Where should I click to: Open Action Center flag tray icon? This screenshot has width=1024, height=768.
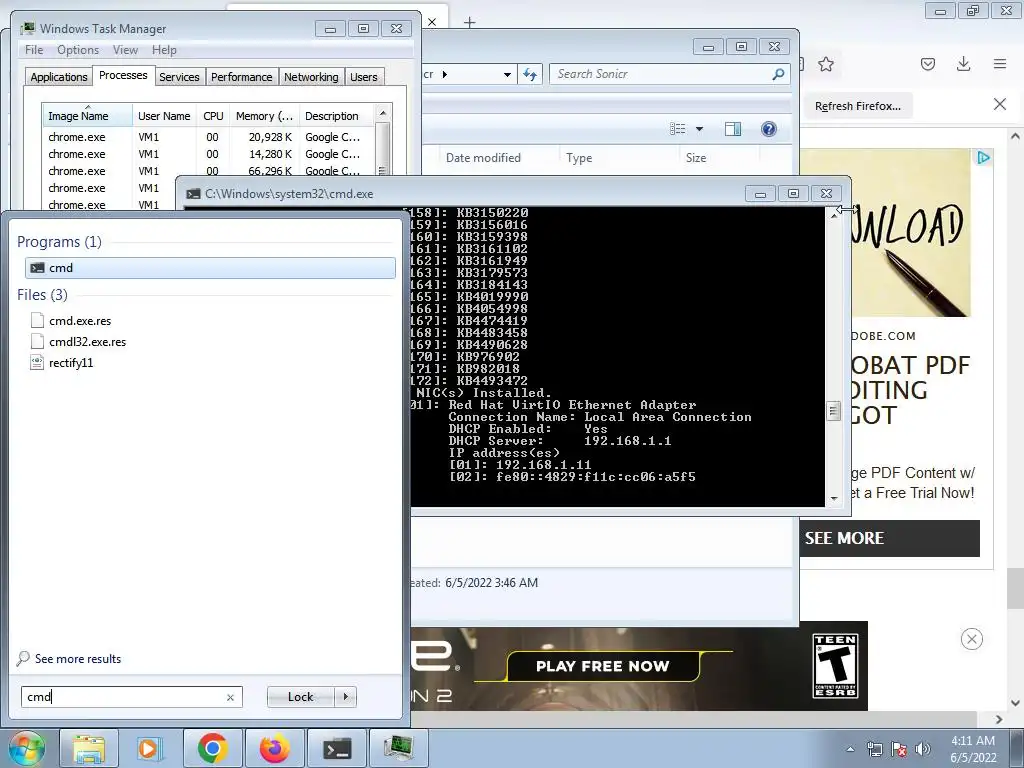coord(899,749)
